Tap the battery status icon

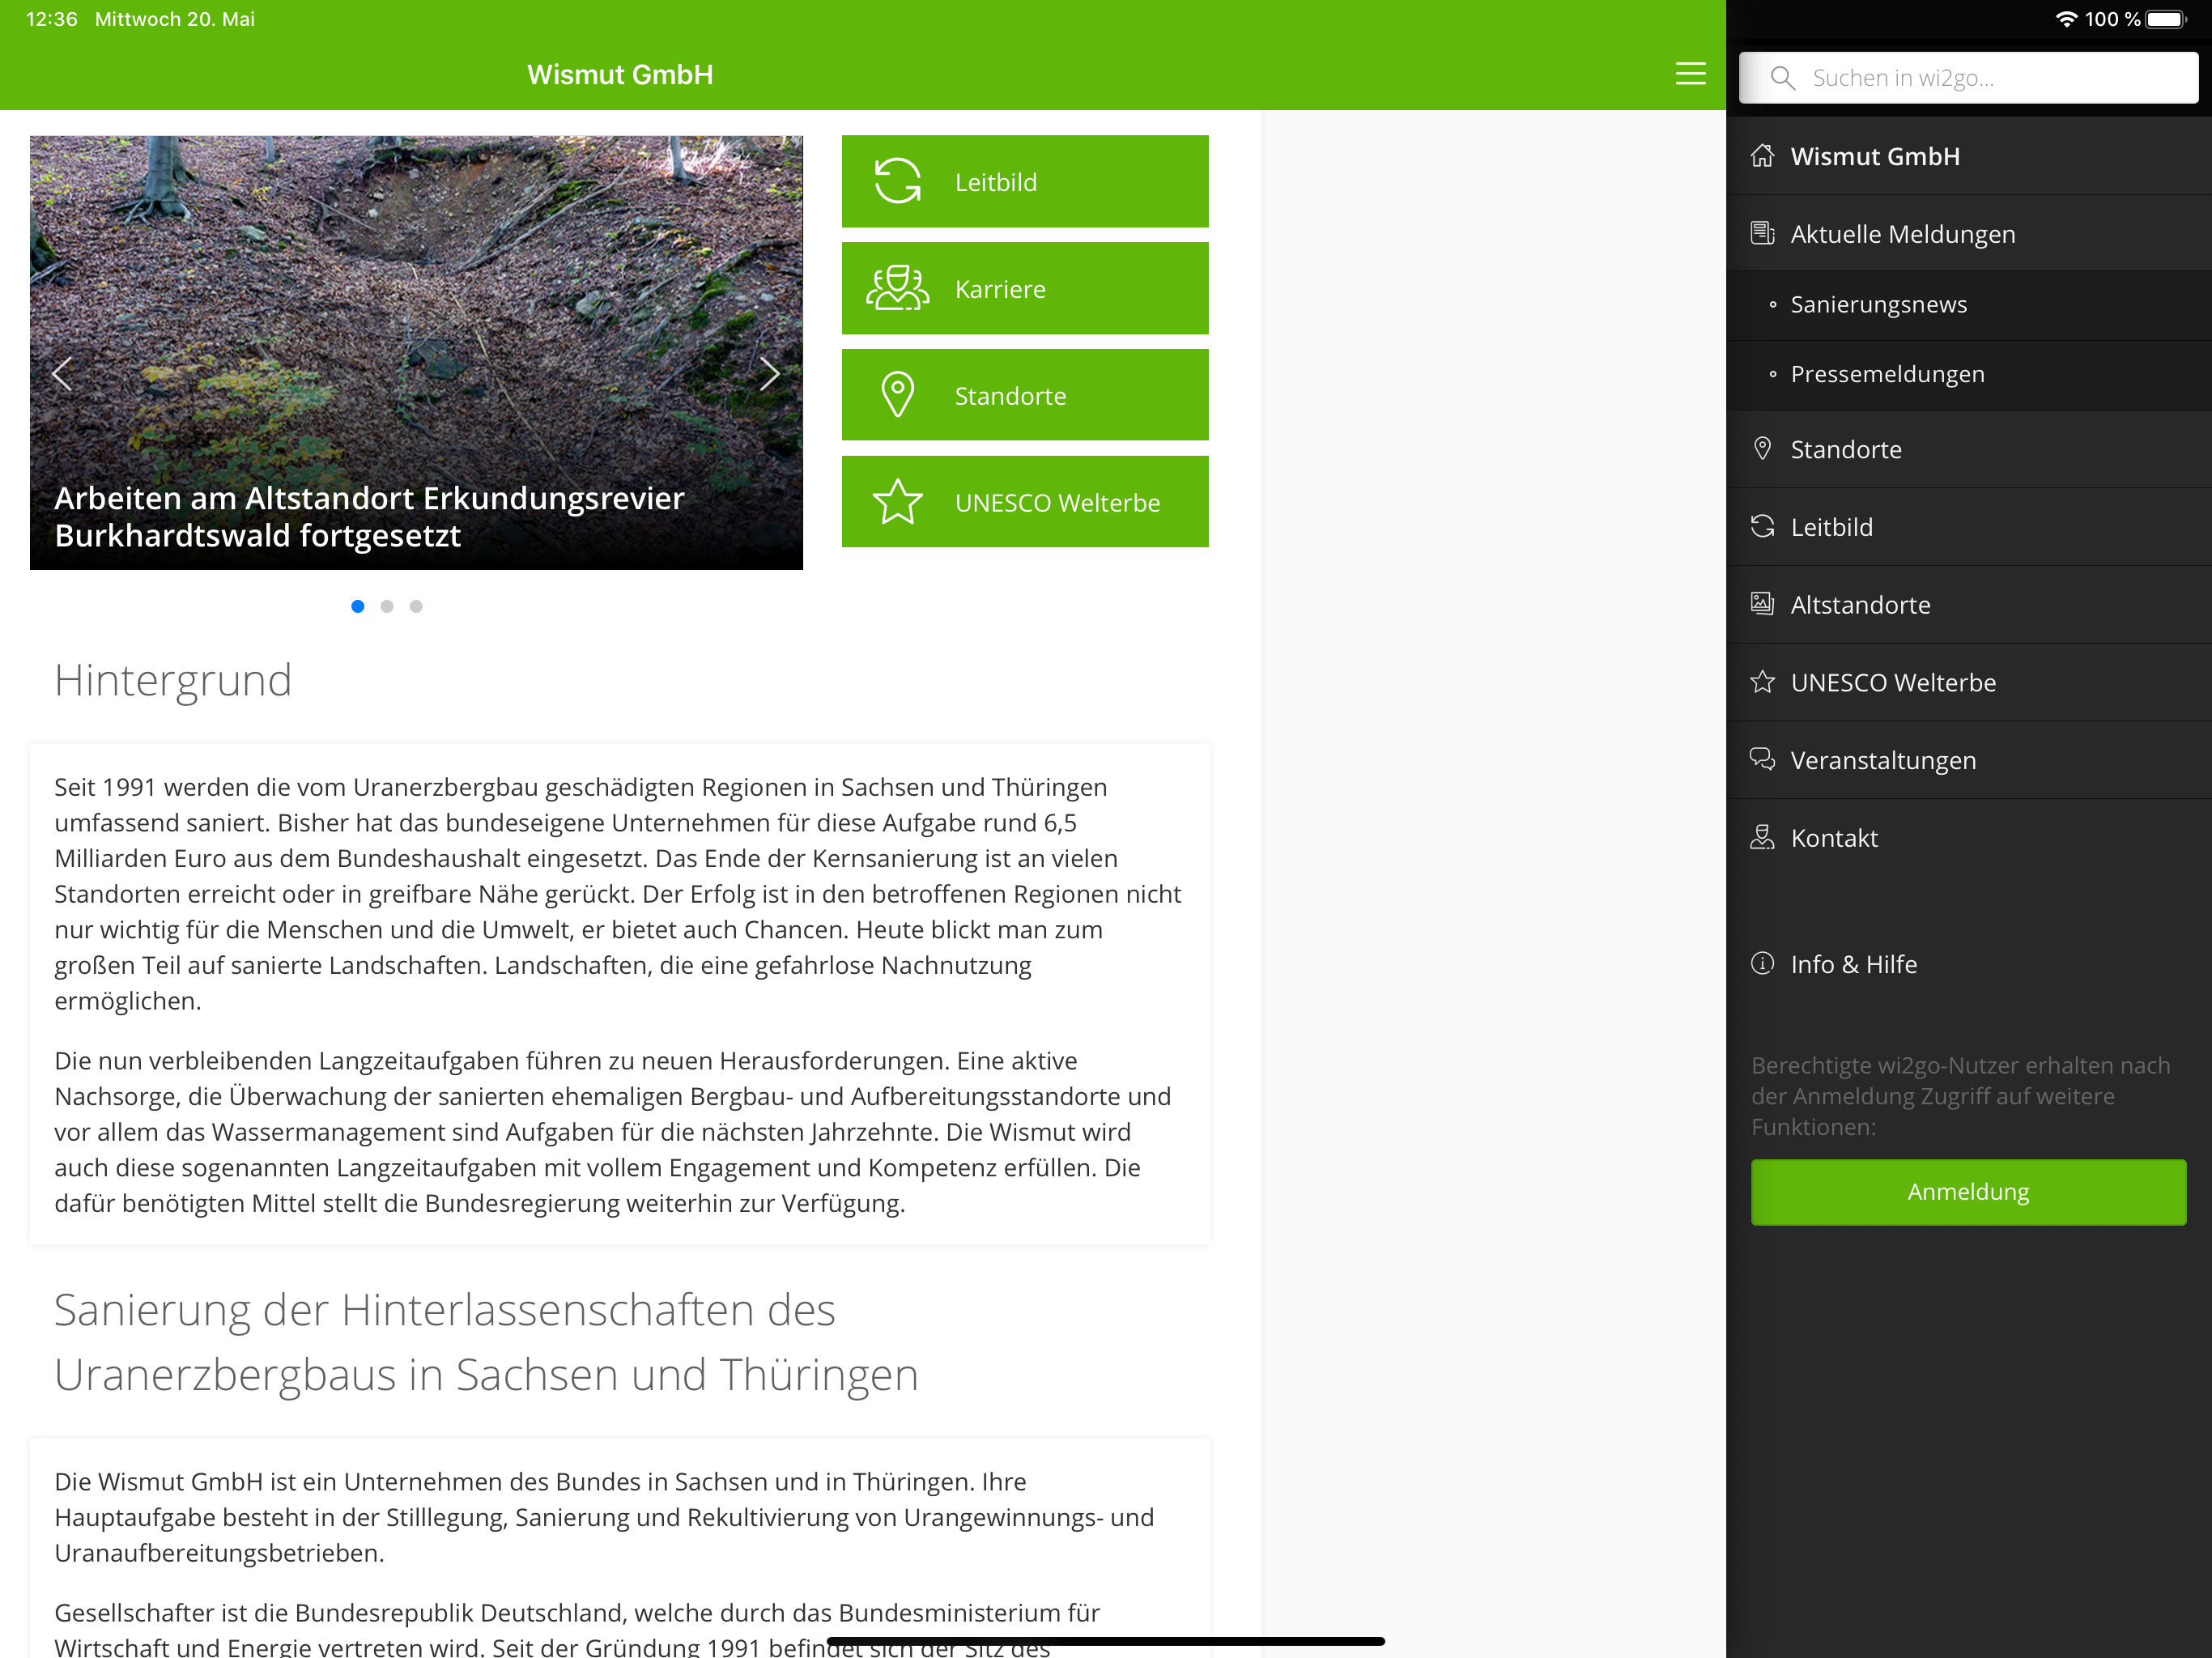point(2166,19)
